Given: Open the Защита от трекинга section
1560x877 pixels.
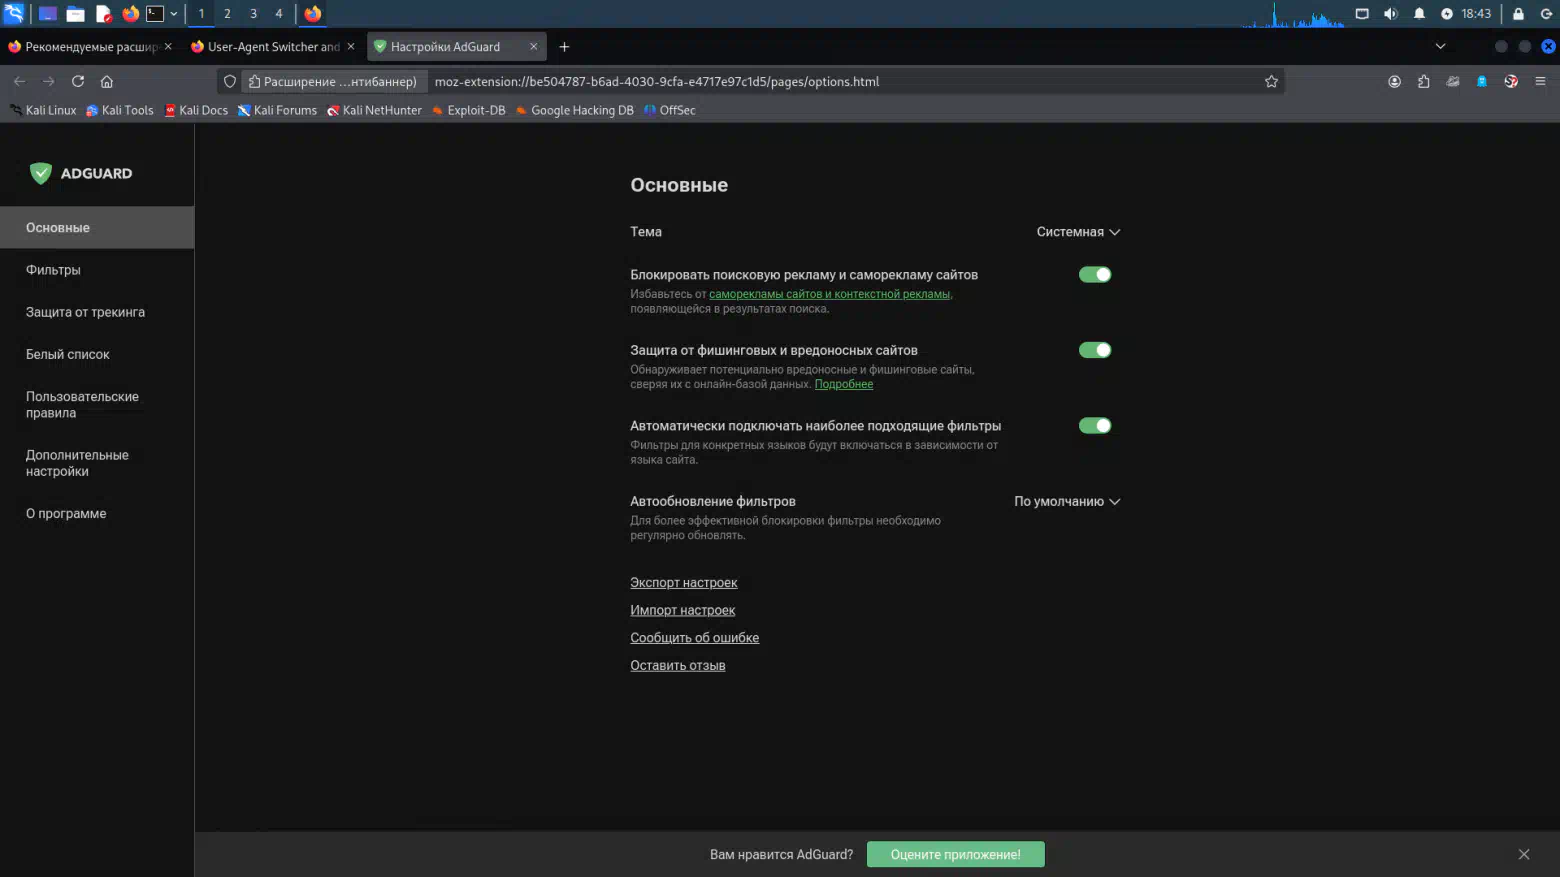Looking at the screenshot, I should click(x=97, y=312).
